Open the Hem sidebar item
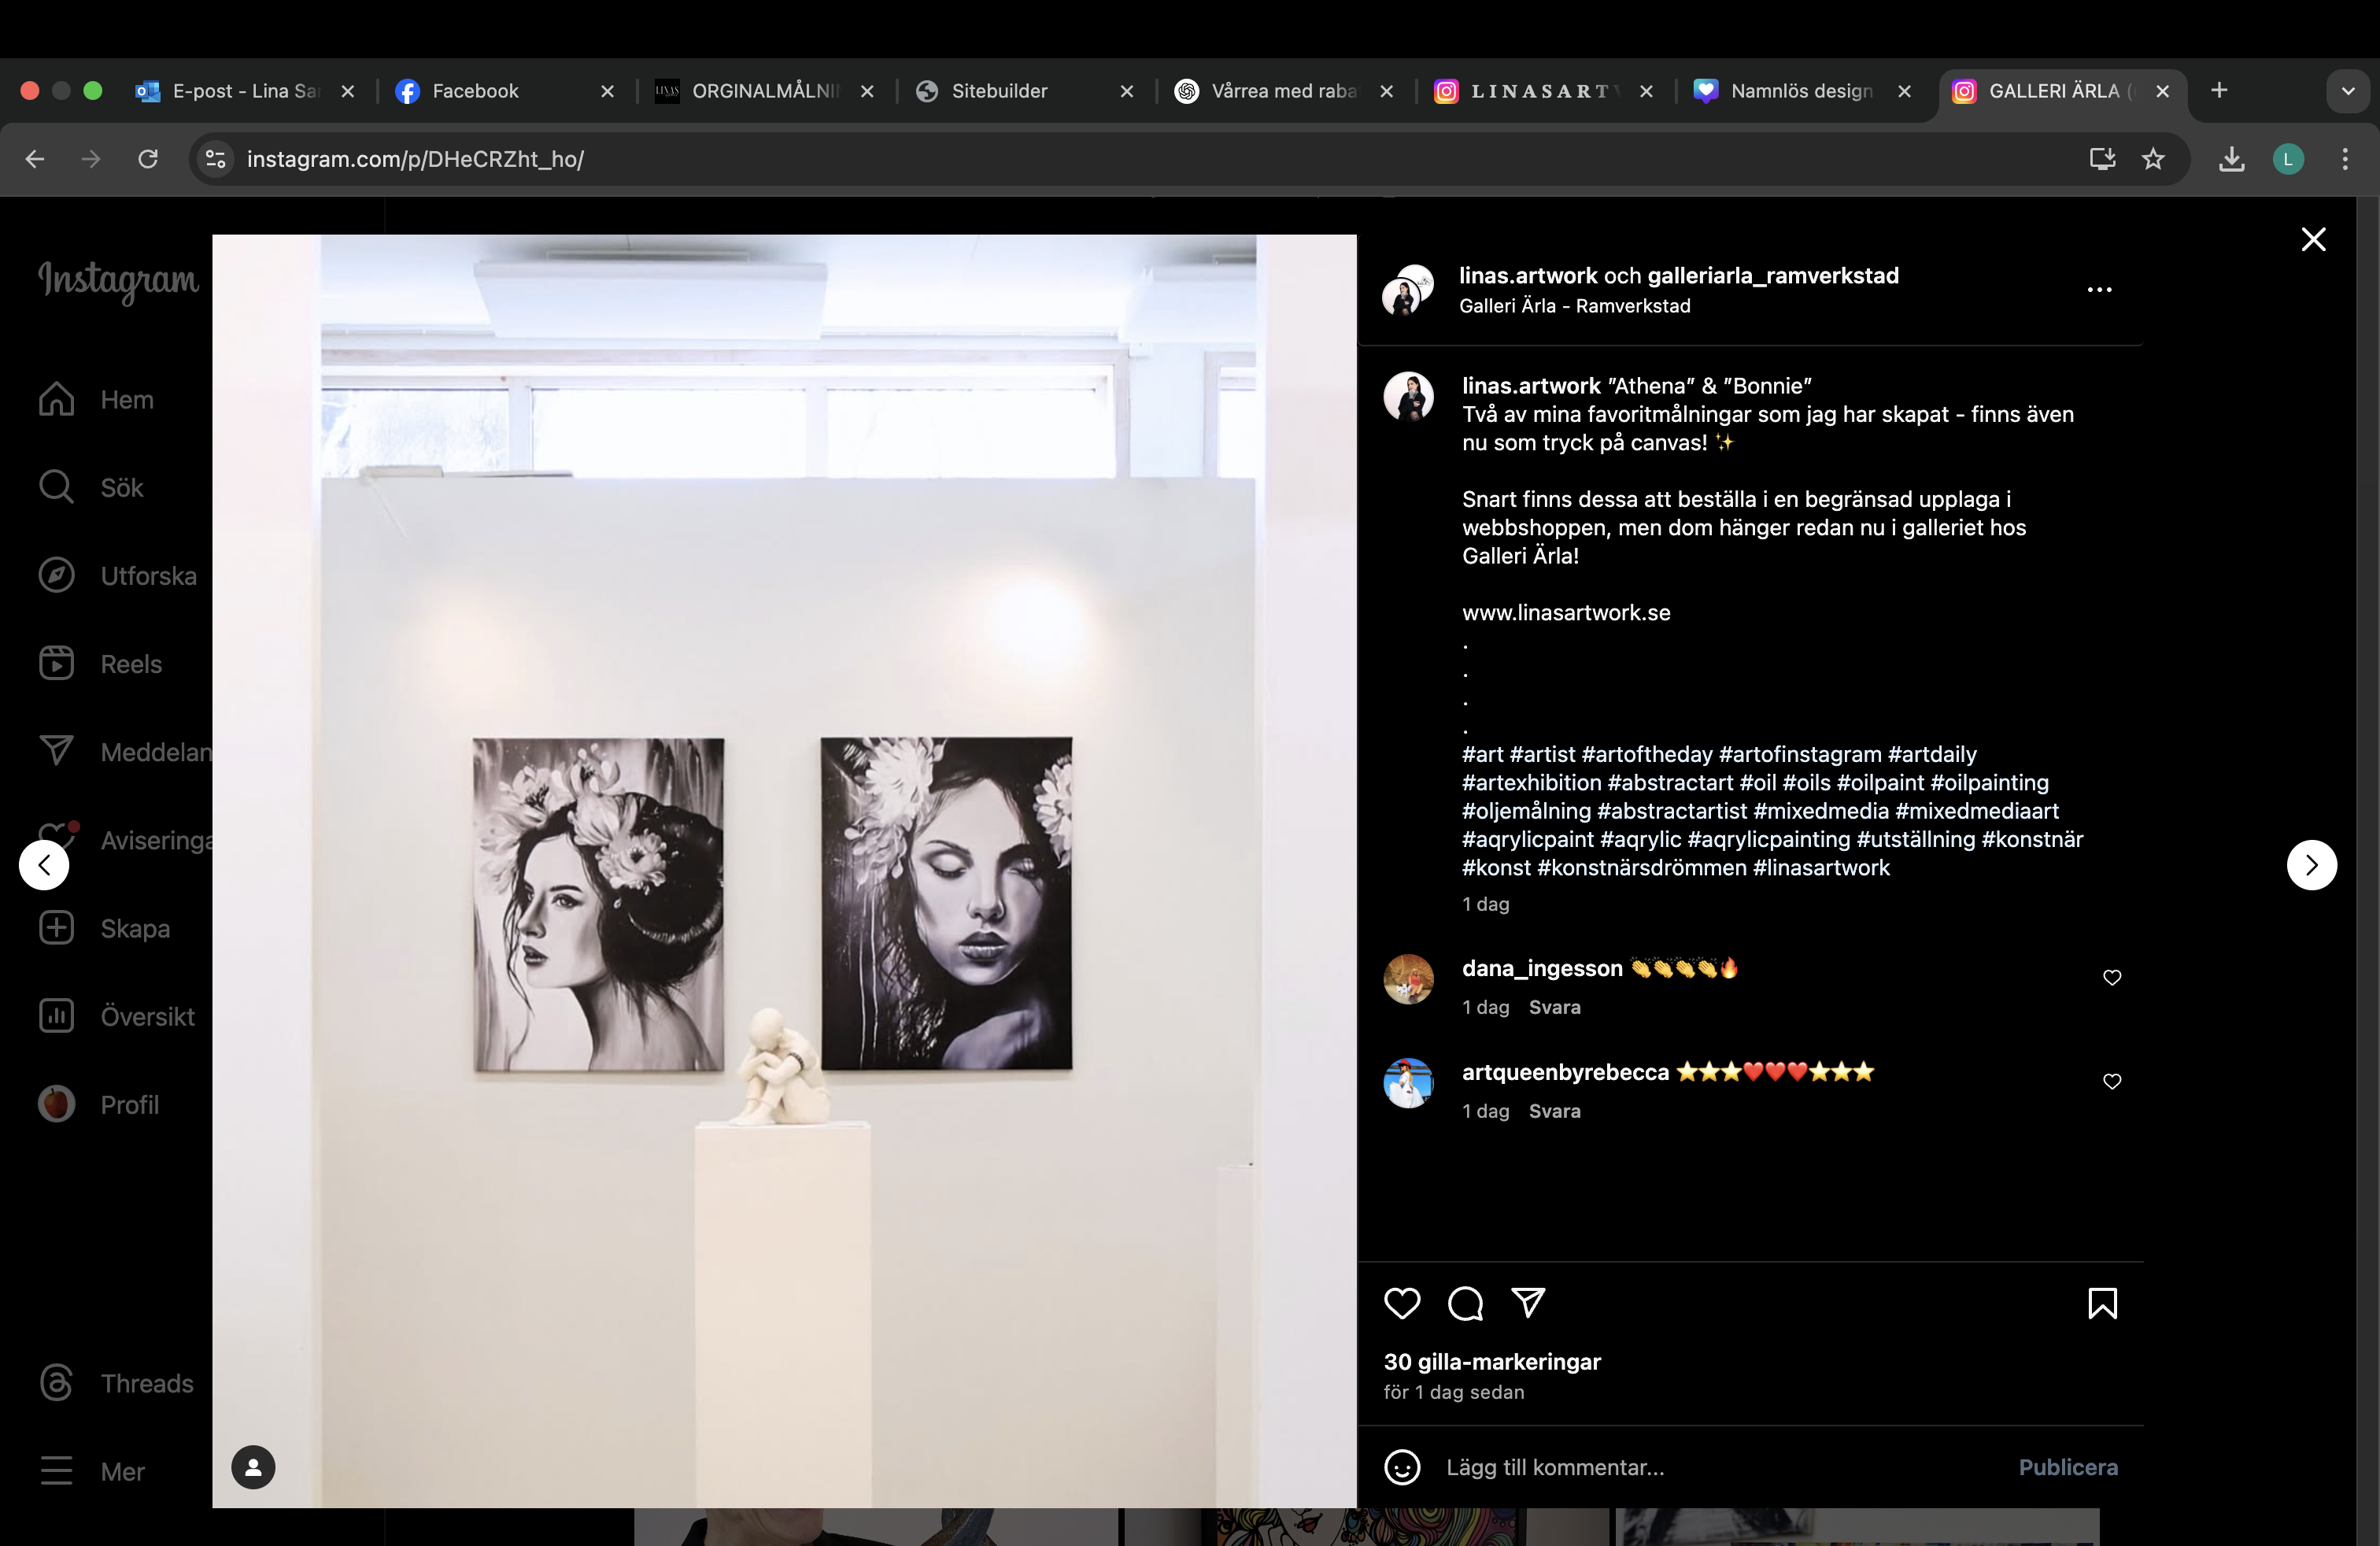The height and width of the screenshot is (1546, 2380). 96,399
